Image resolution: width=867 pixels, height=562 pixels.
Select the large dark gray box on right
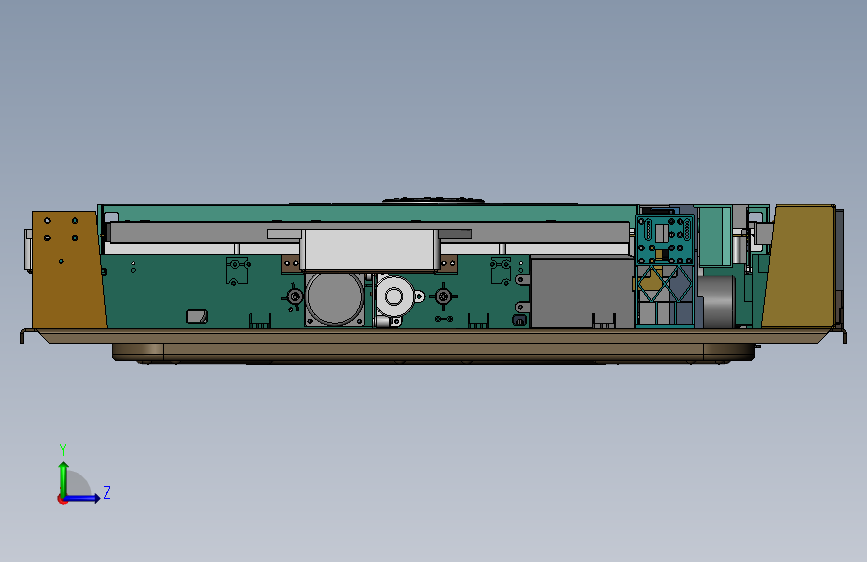pyautogui.click(x=582, y=292)
